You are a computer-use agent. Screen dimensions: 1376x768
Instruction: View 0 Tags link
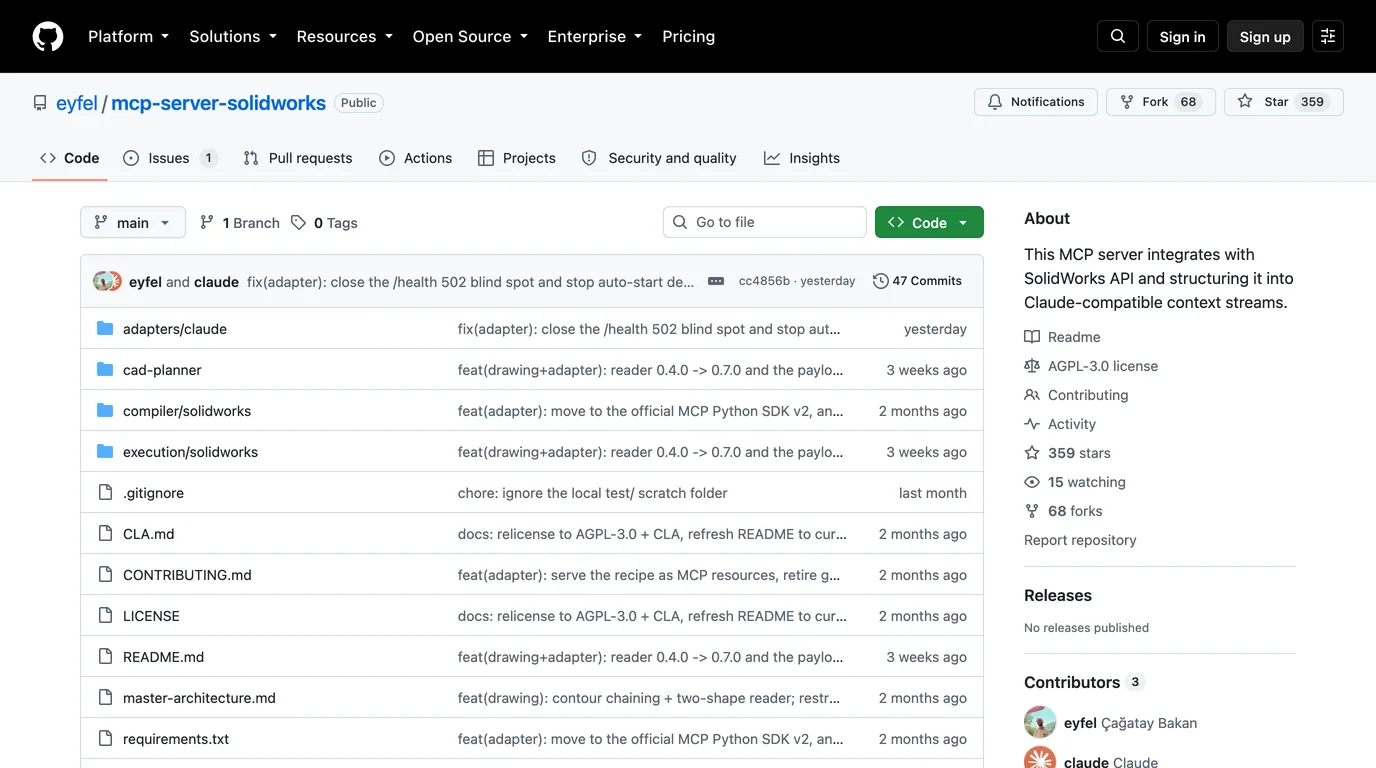click(x=324, y=222)
